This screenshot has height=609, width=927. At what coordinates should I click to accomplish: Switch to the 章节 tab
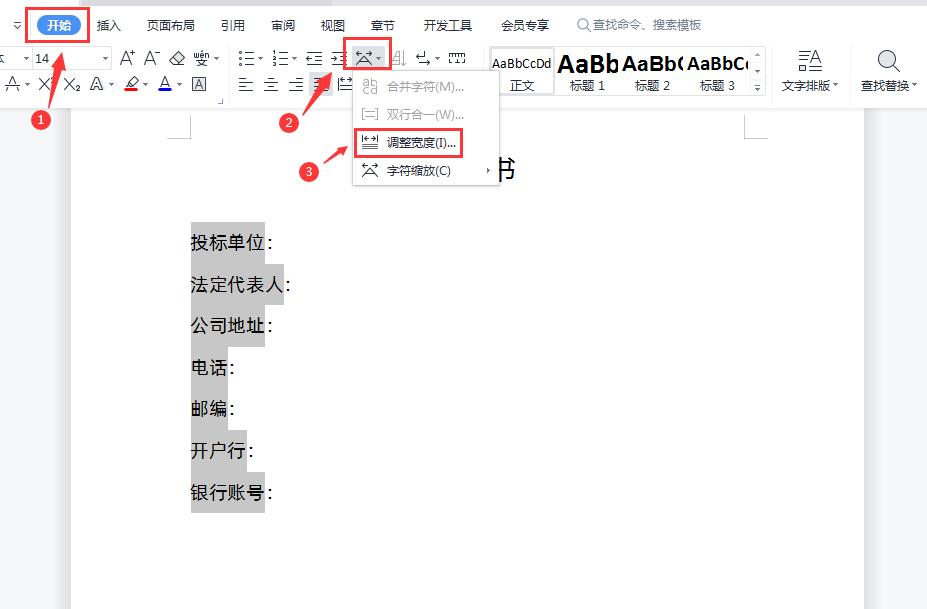pyautogui.click(x=382, y=25)
